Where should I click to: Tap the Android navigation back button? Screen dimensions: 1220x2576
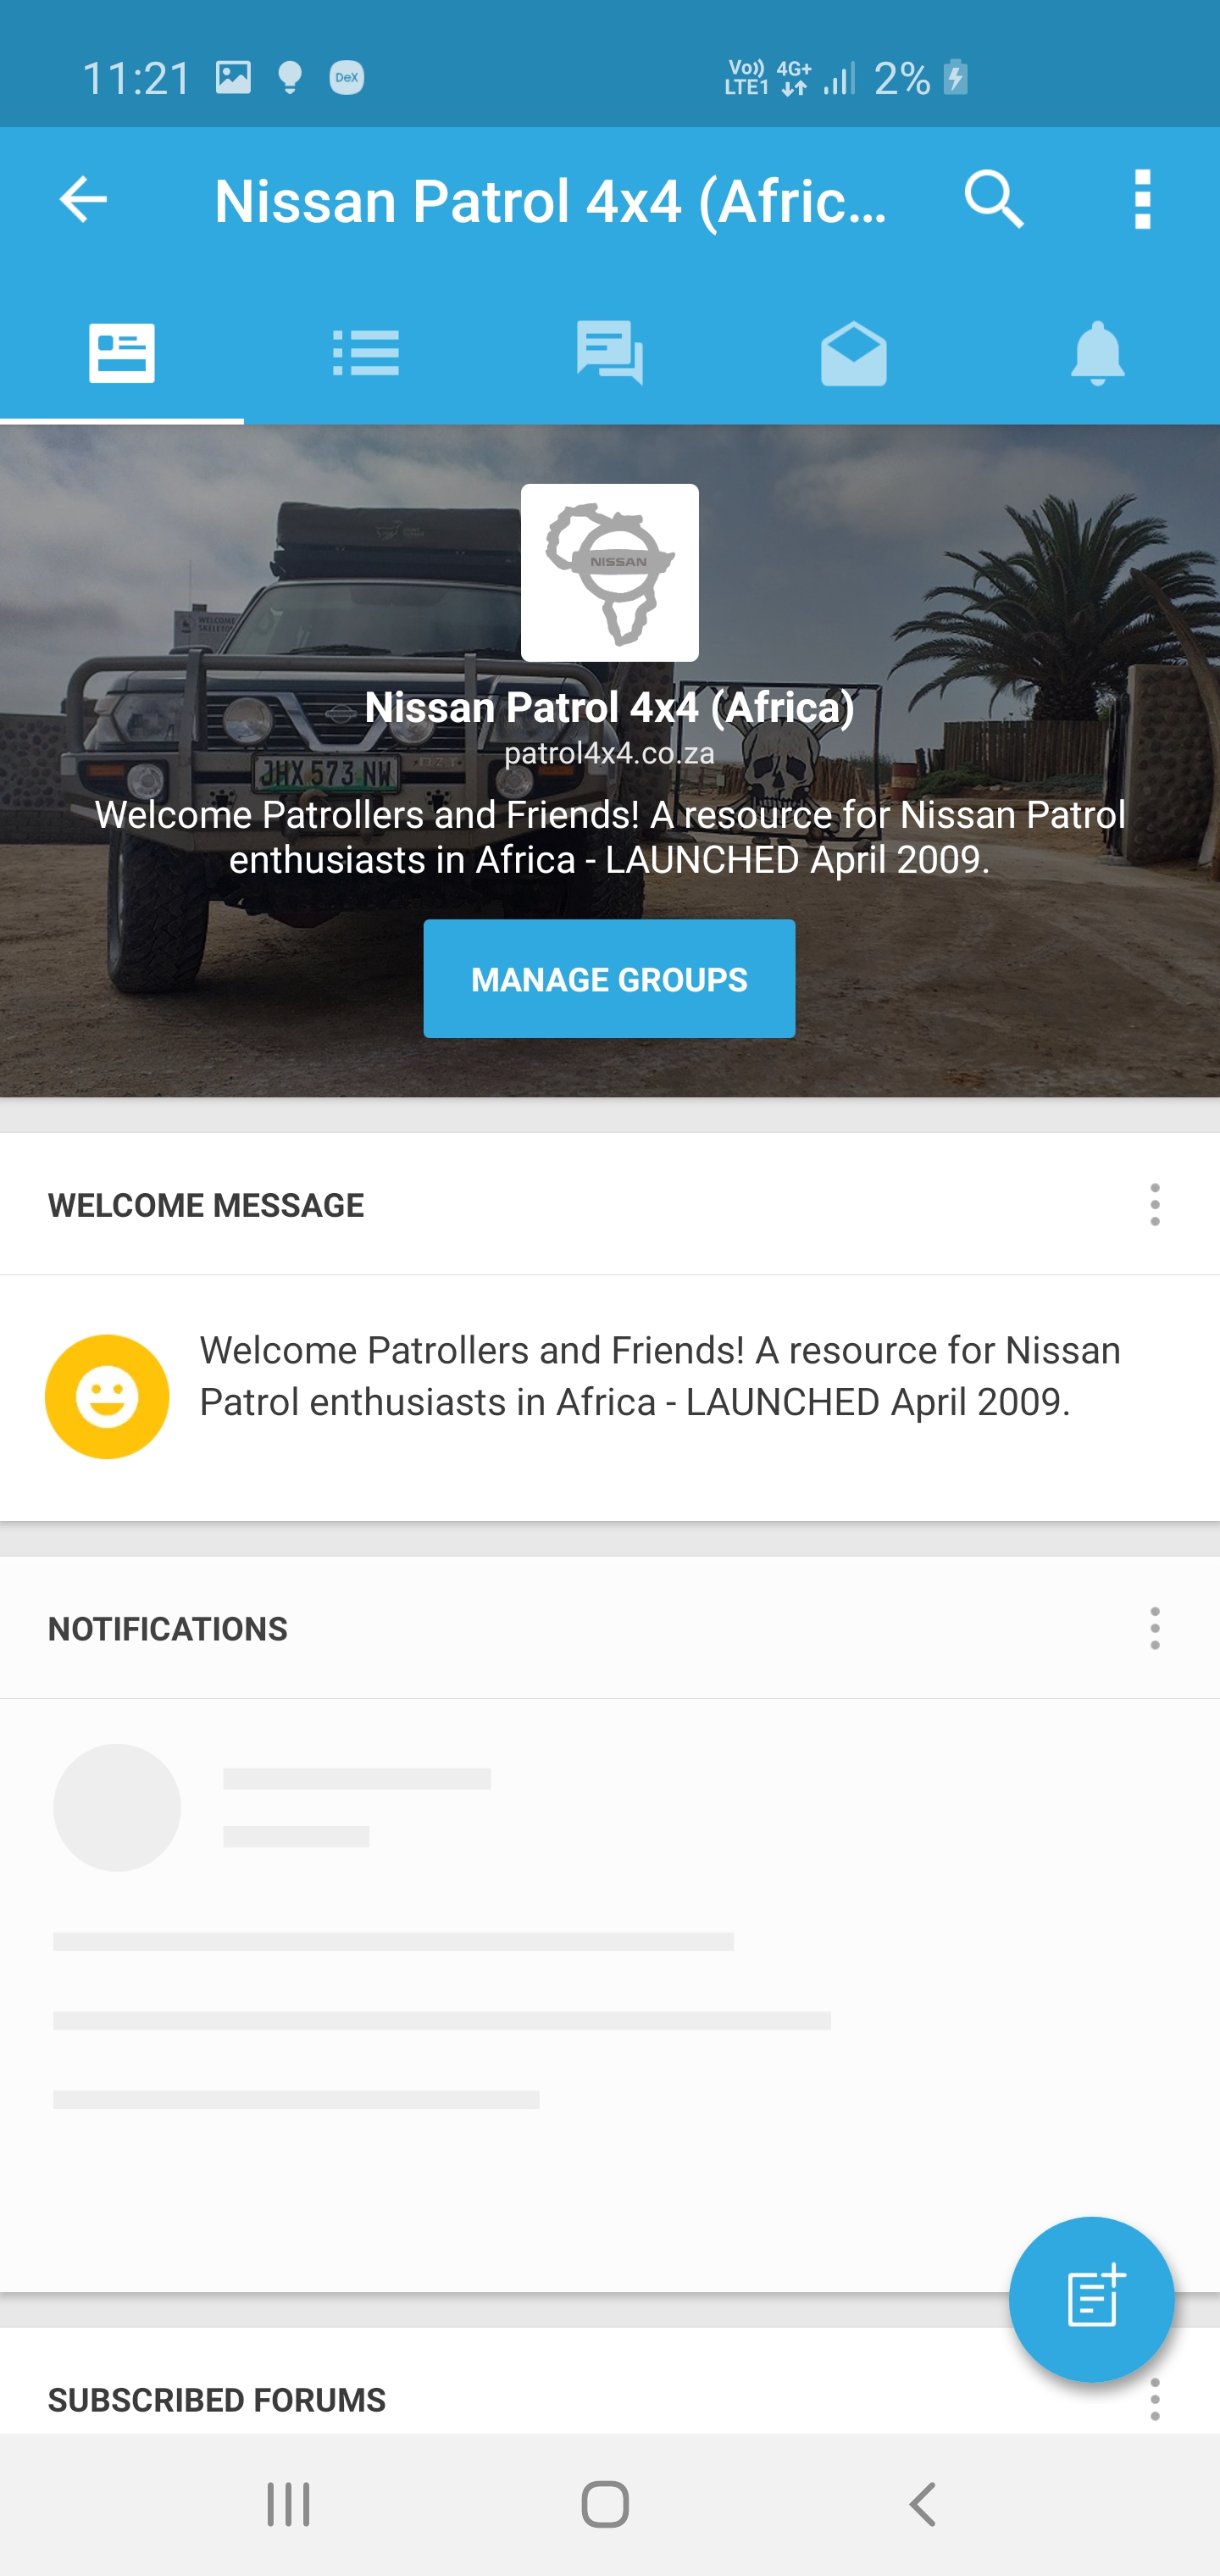coord(923,2504)
